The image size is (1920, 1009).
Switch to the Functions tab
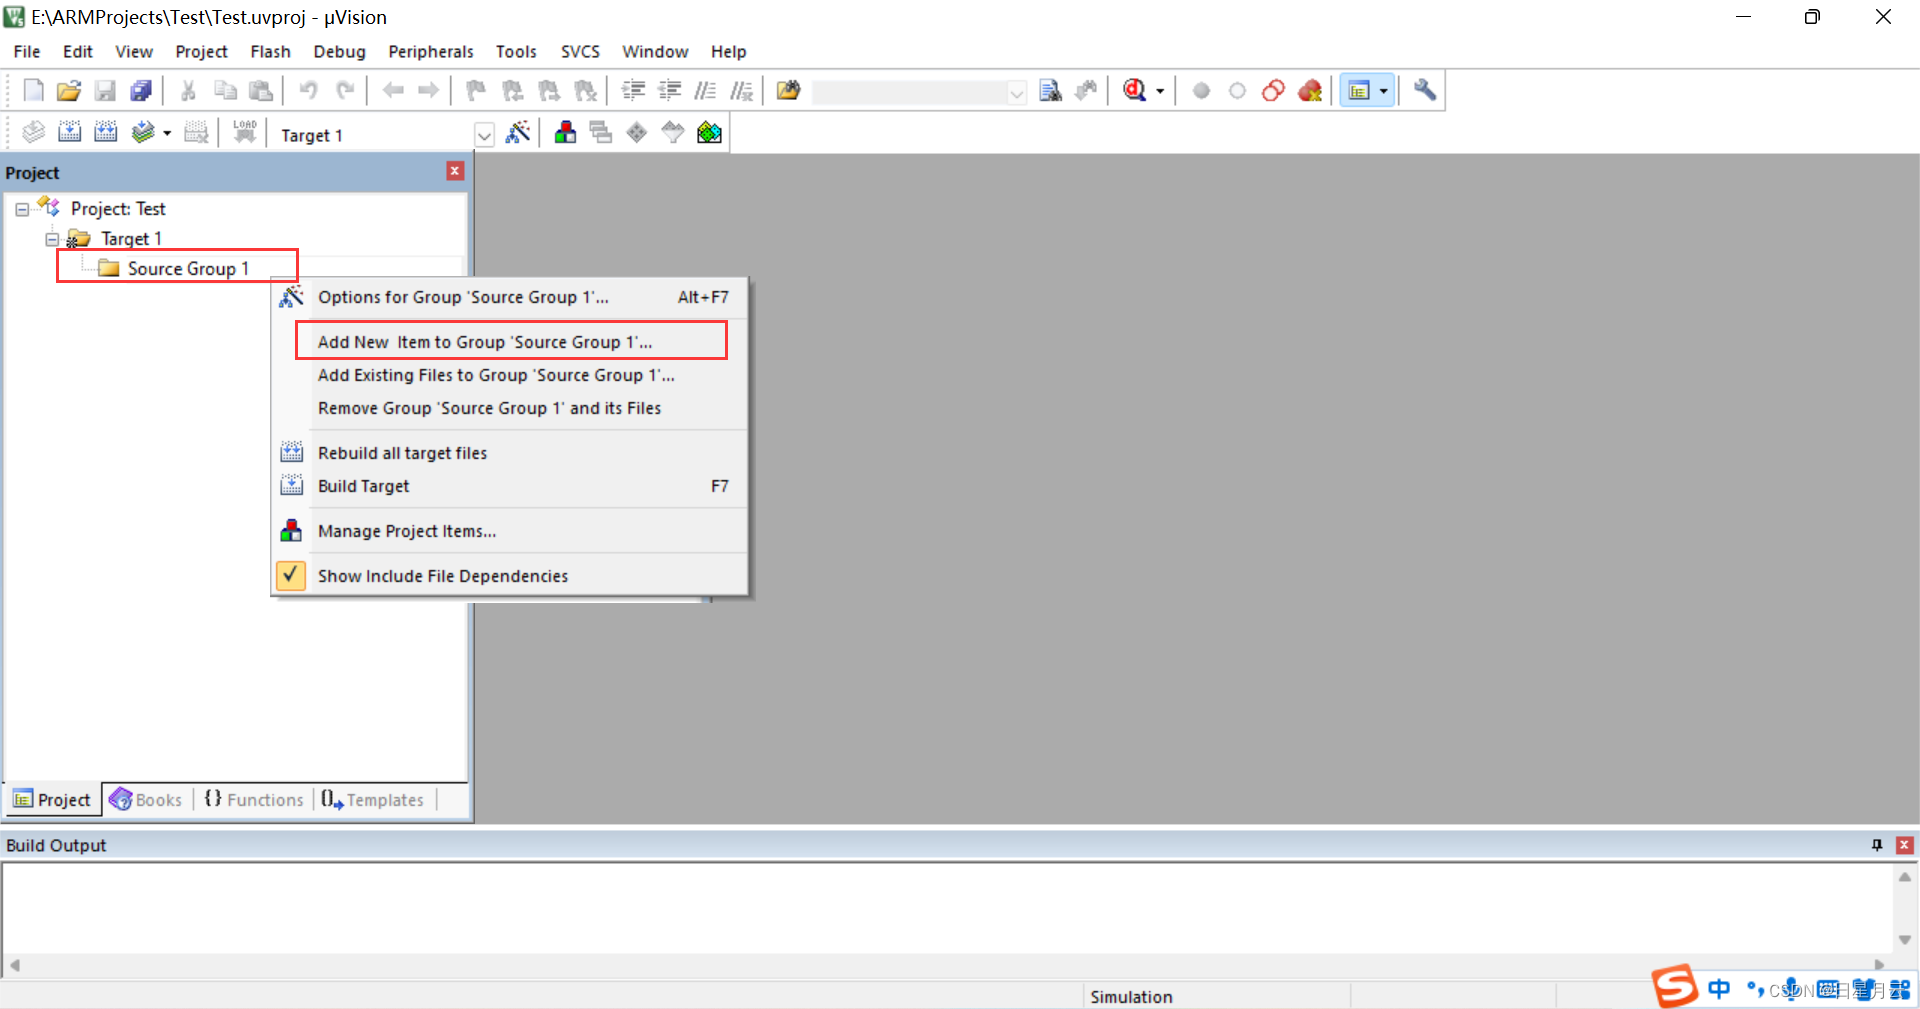coord(253,800)
